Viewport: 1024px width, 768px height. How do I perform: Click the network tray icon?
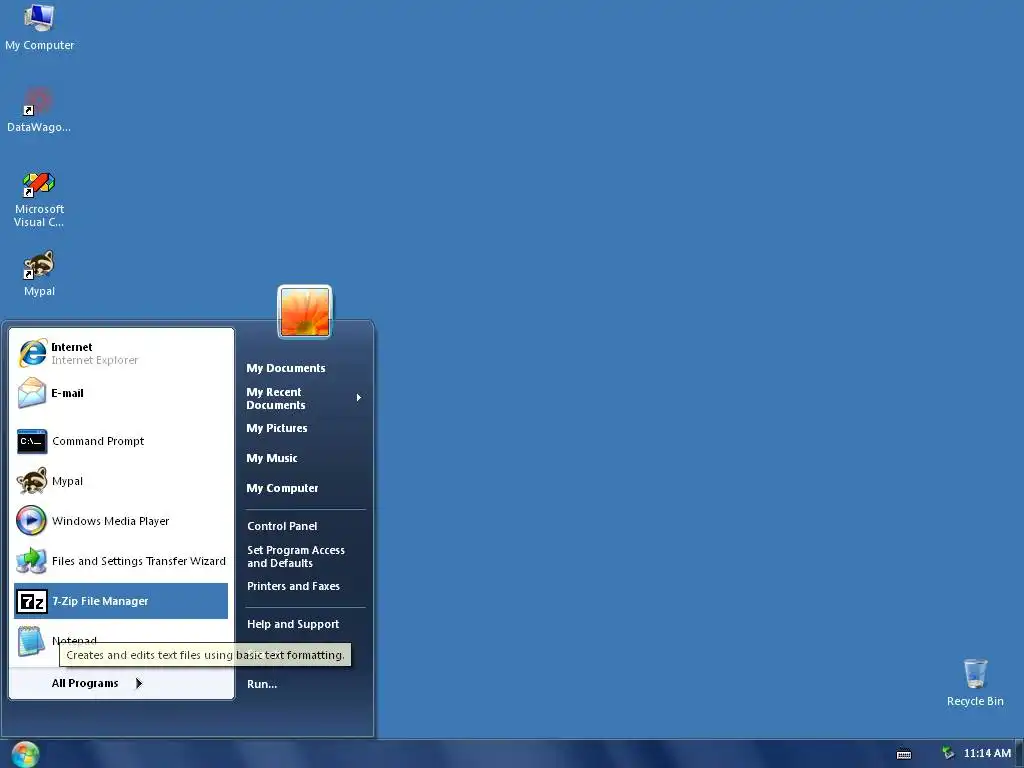coord(948,754)
